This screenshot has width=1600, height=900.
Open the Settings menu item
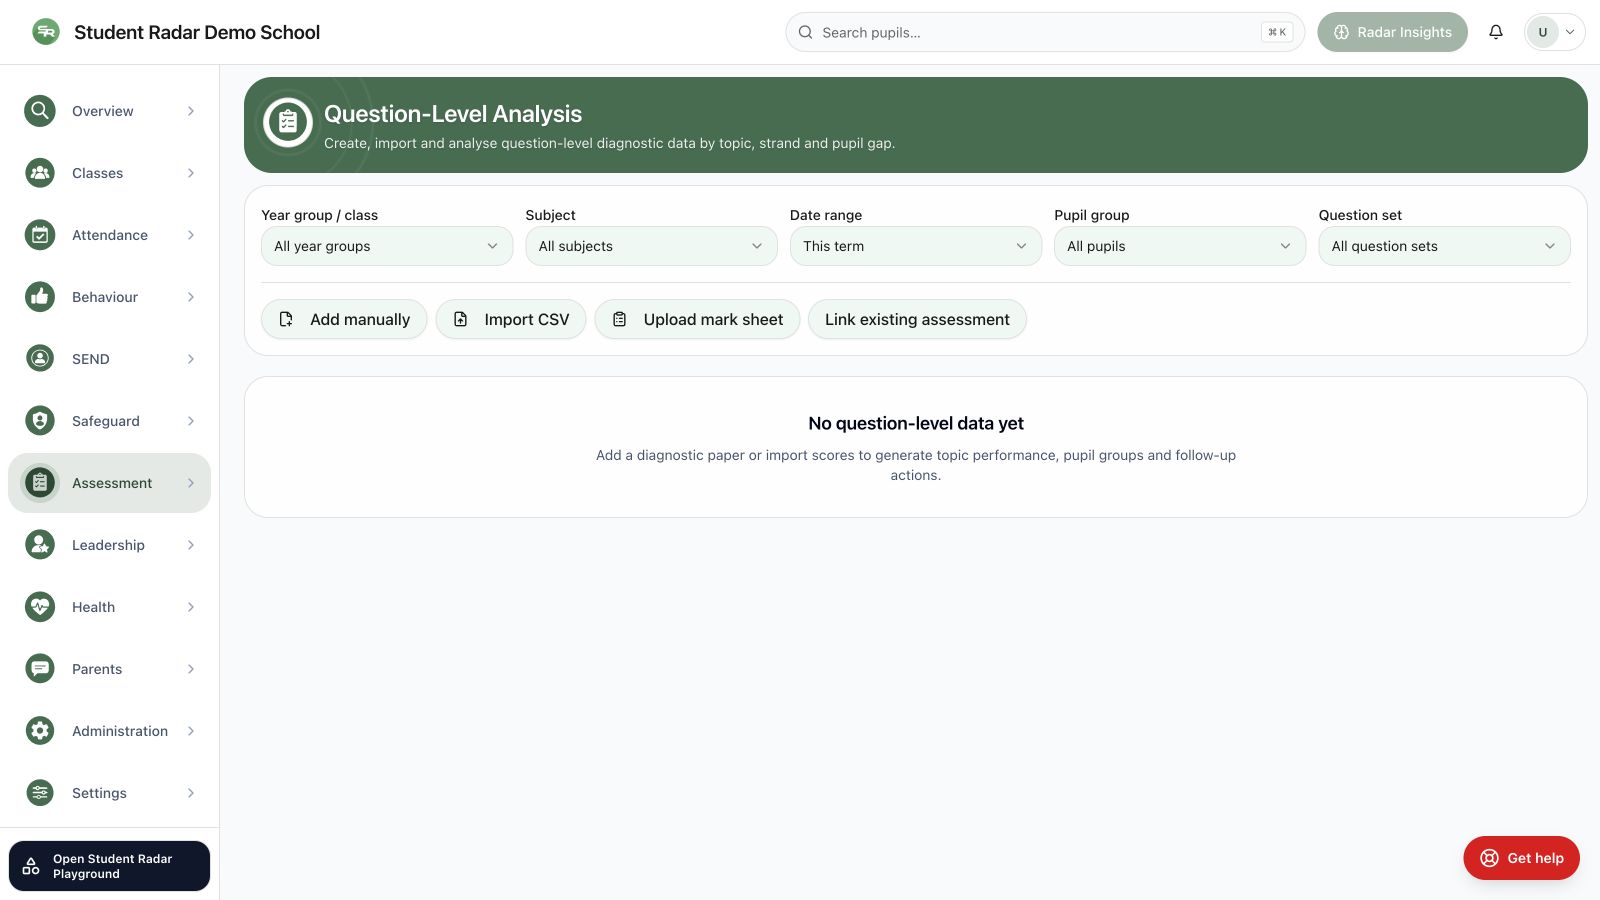pos(110,793)
